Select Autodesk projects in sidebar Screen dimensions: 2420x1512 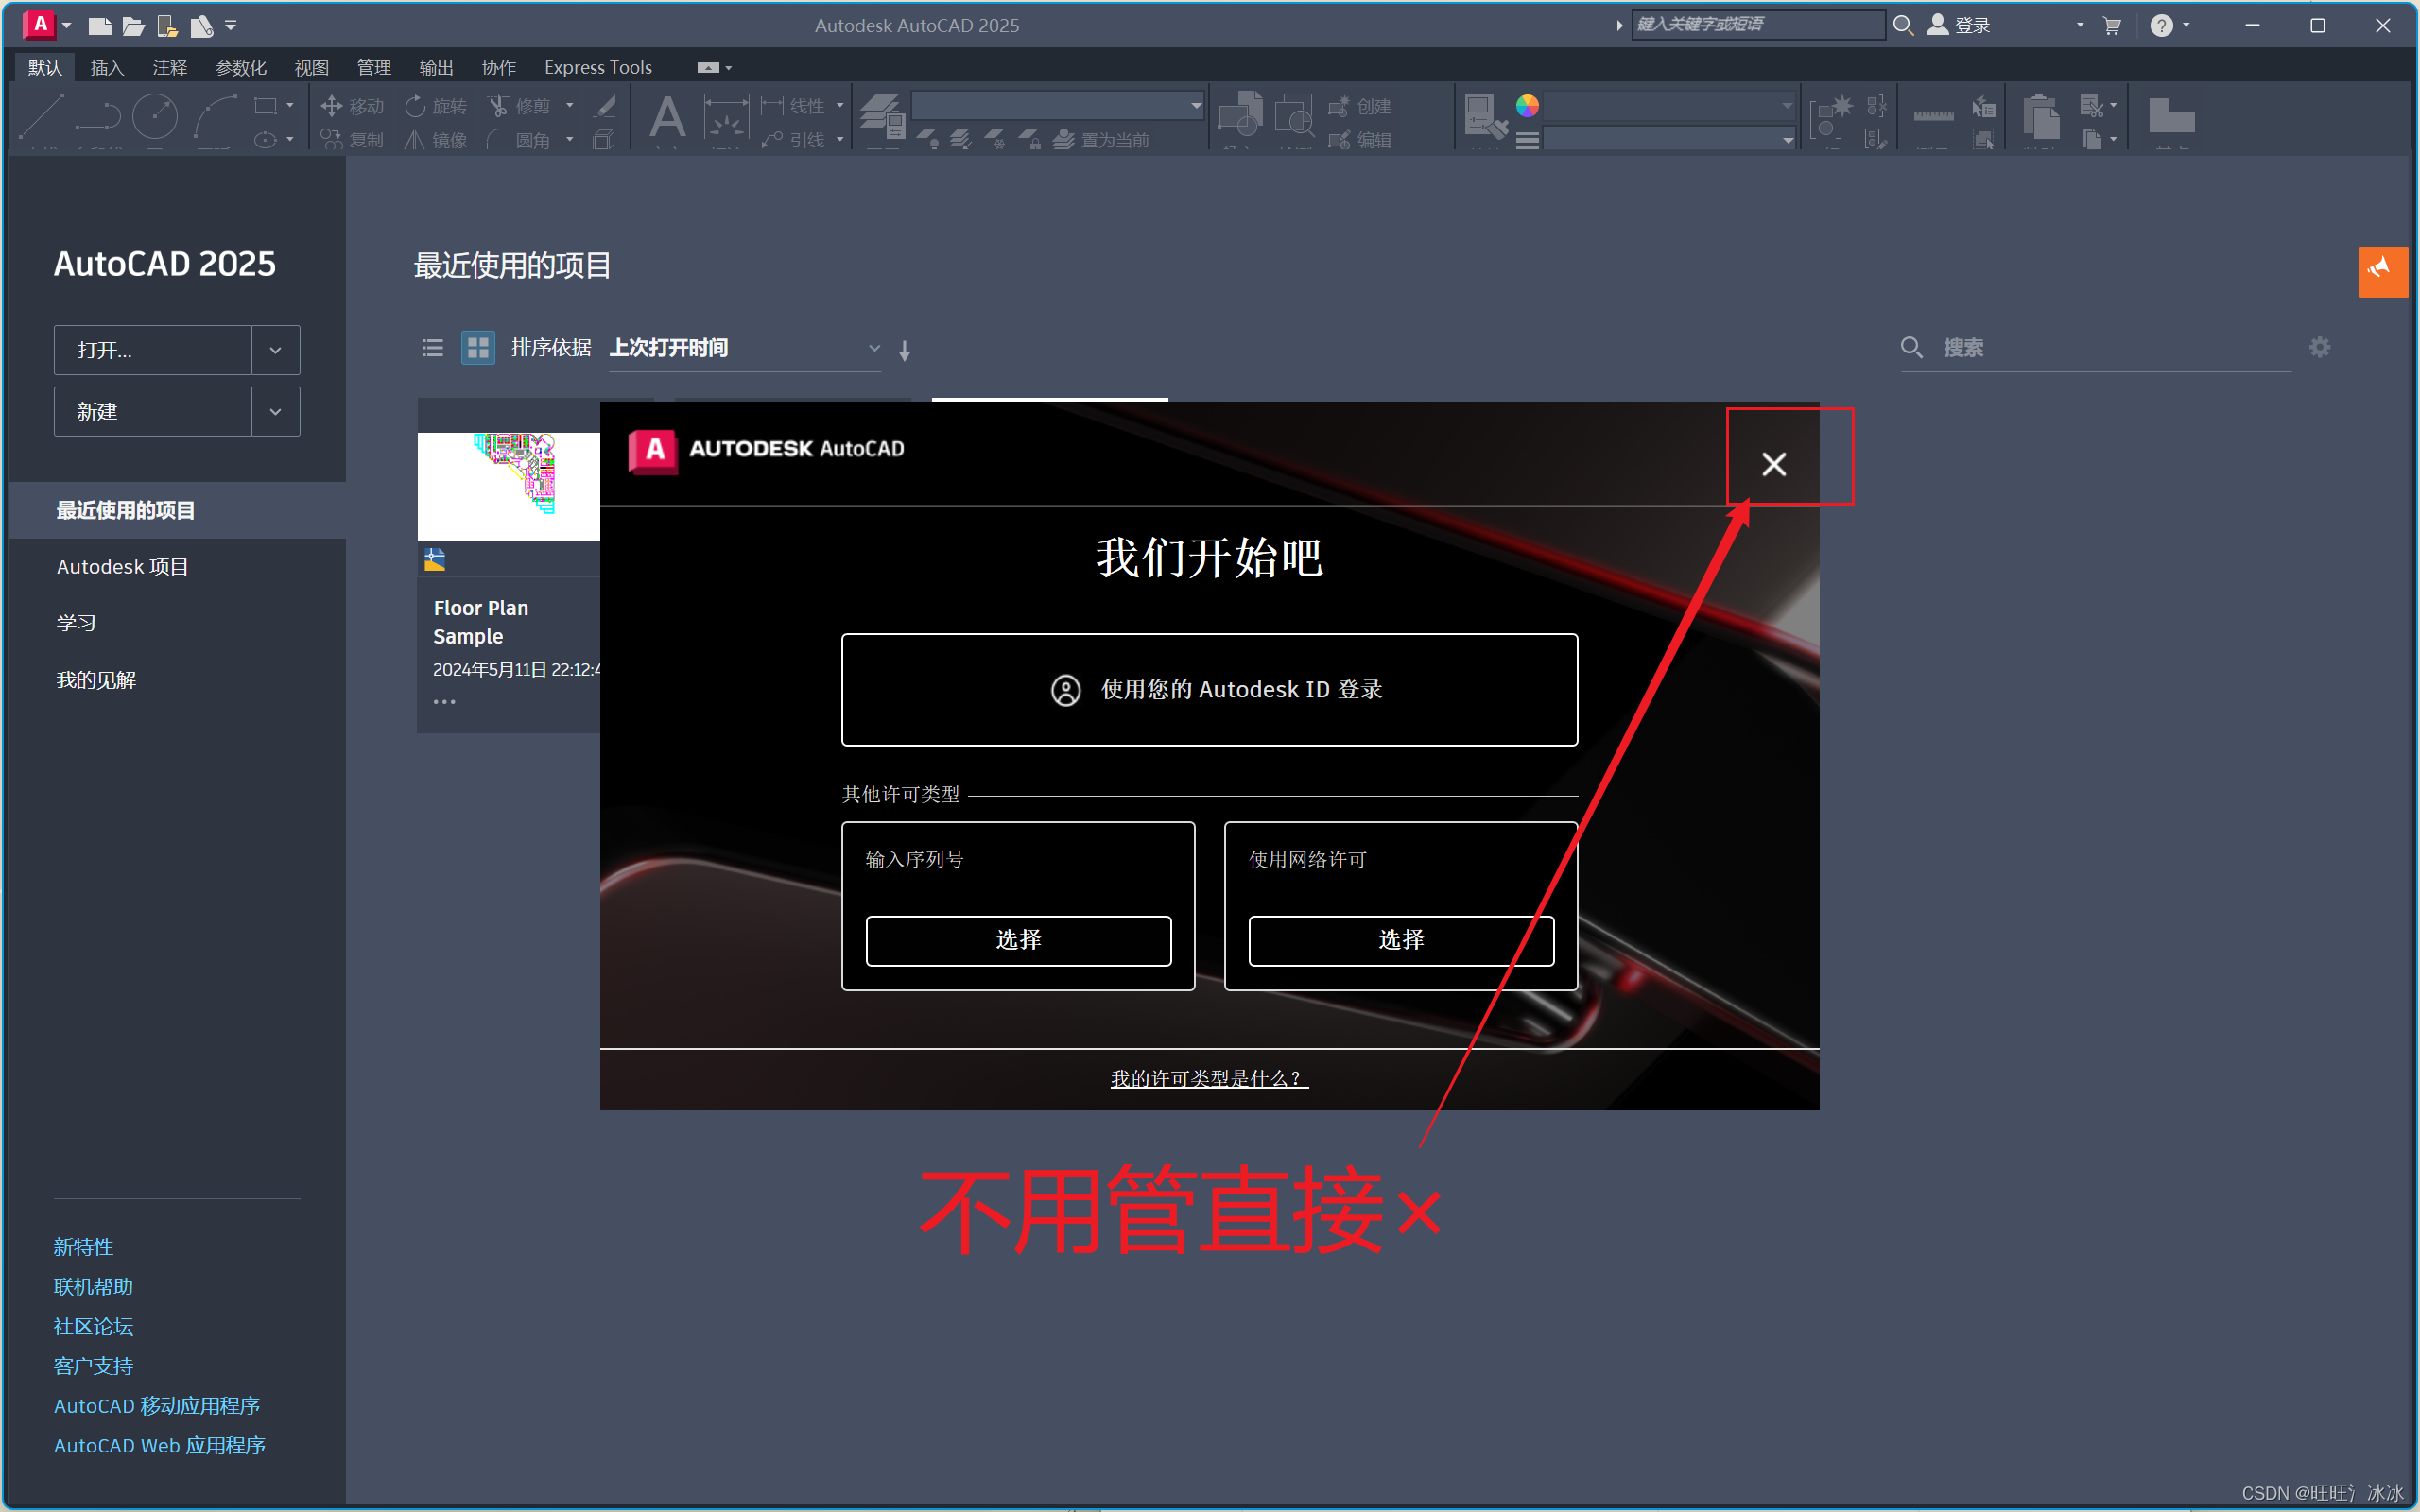pos(122,567)
